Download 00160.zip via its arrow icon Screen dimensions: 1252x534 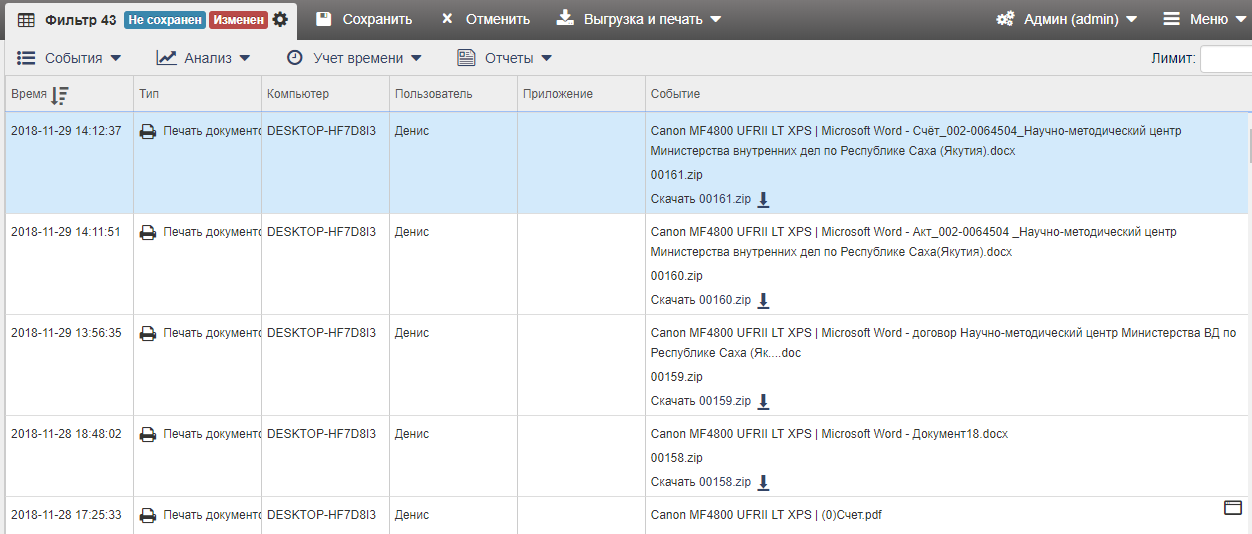coord(763,300)
